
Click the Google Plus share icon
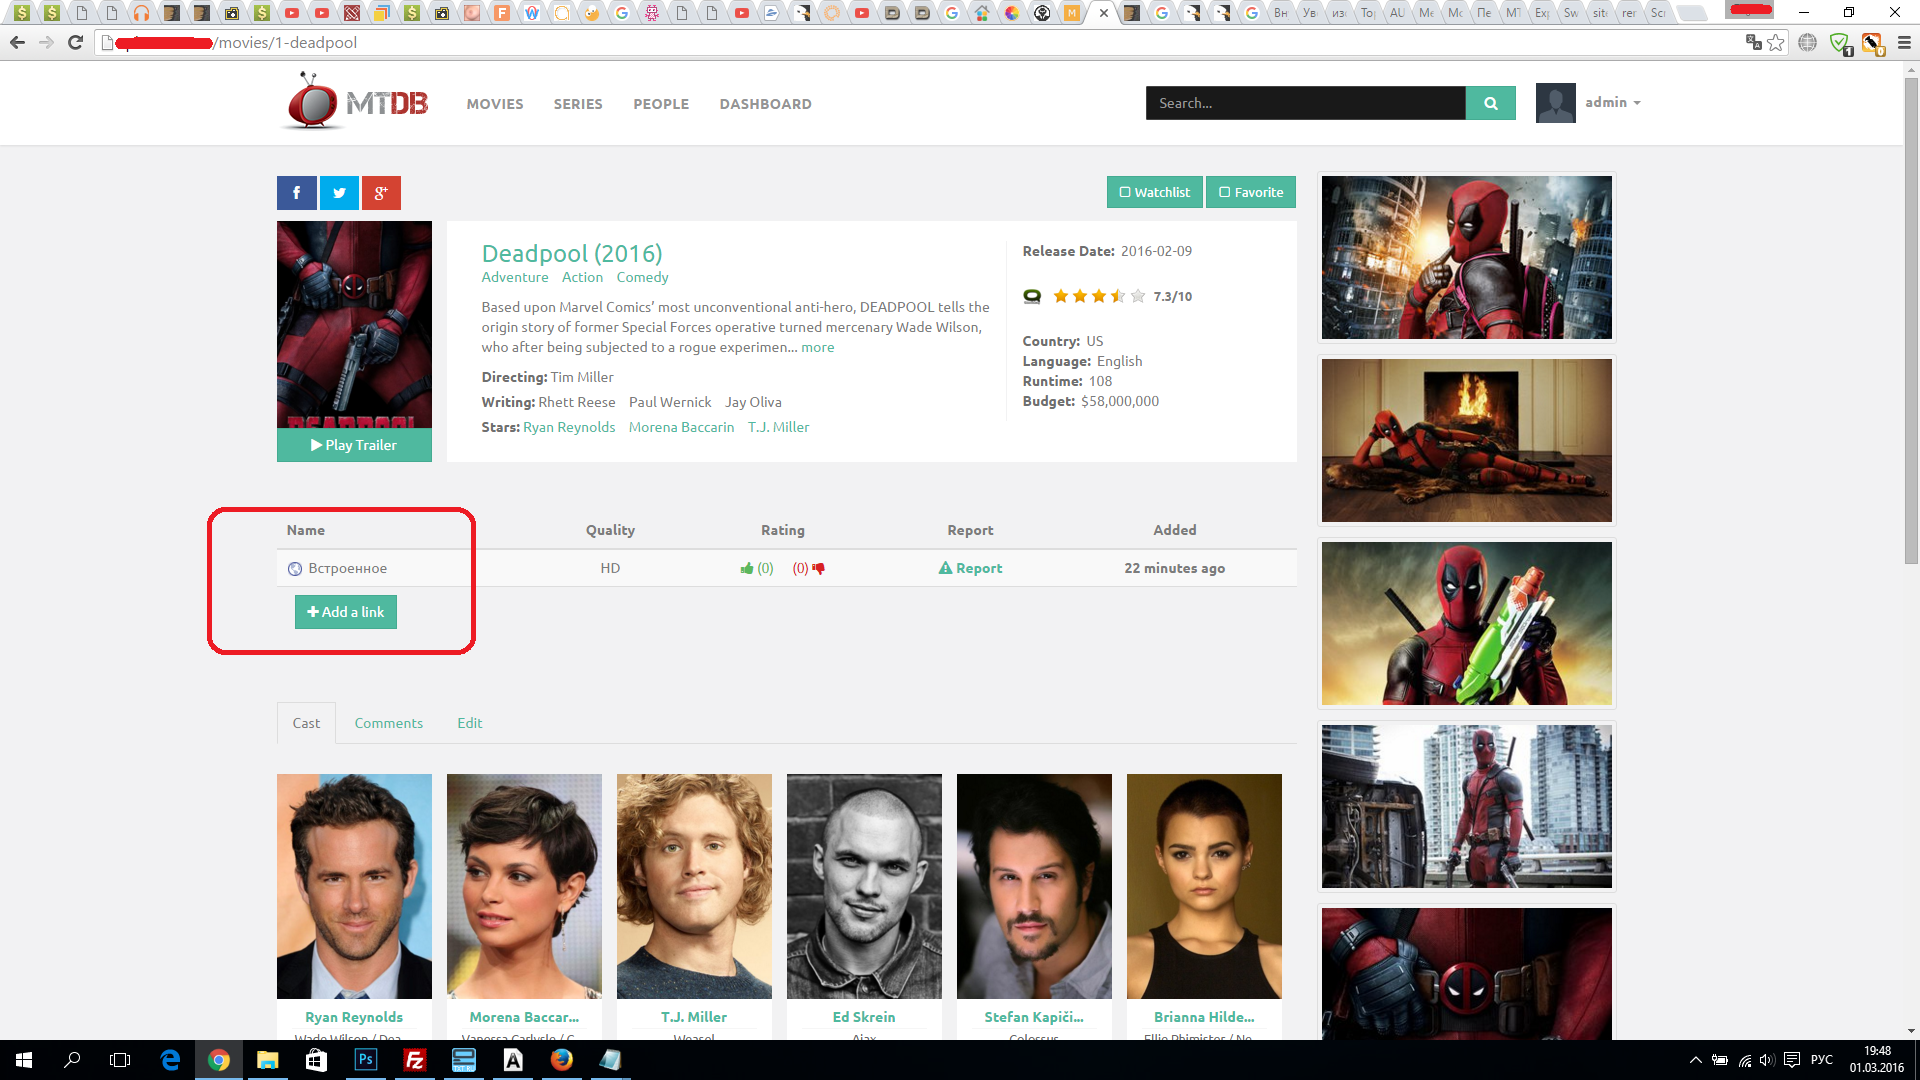[381, 193]
